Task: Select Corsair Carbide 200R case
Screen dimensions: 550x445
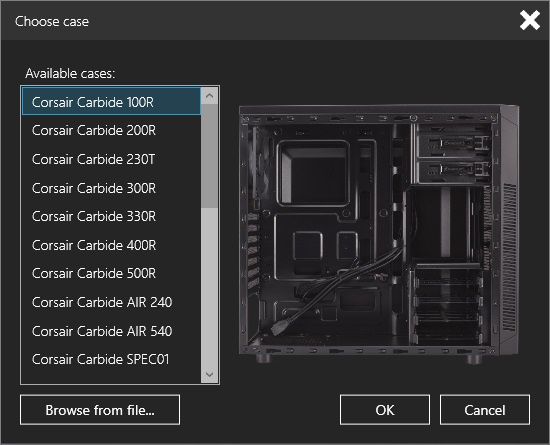Action: 111,130
